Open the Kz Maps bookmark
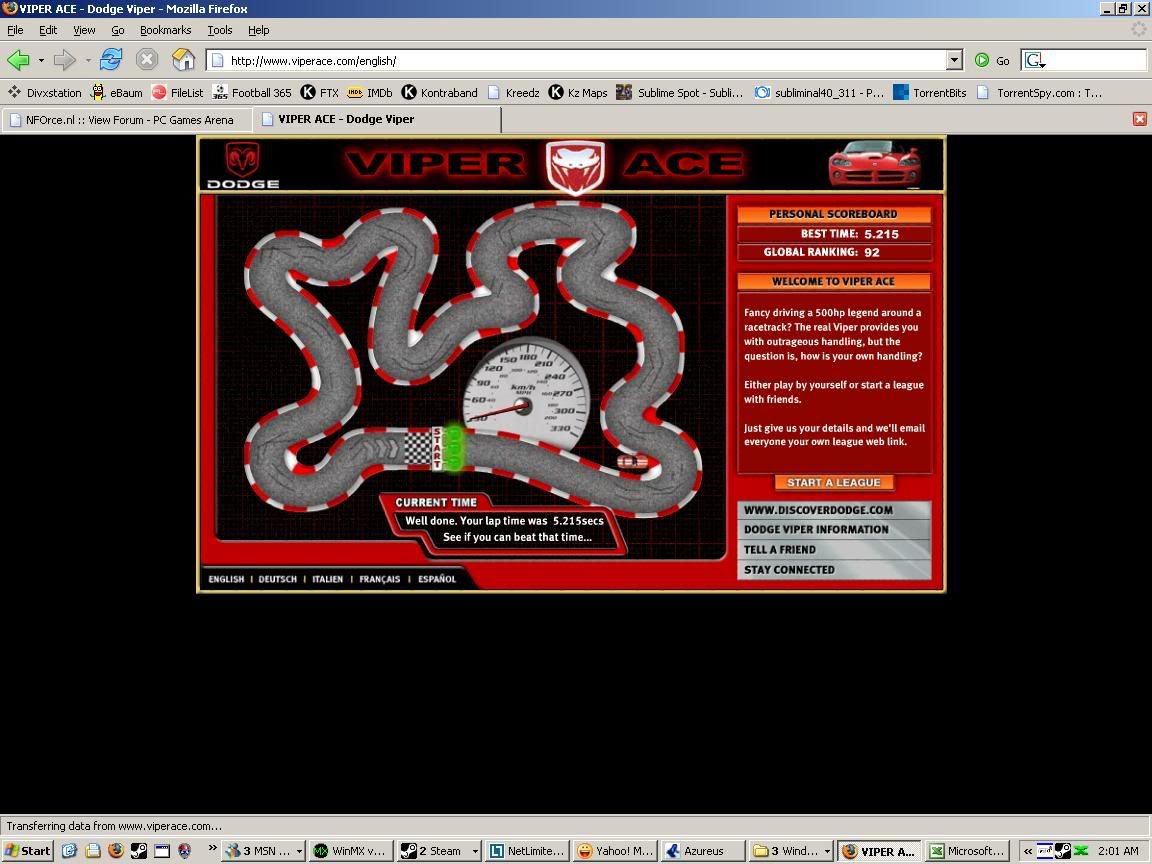 [577, 93]
